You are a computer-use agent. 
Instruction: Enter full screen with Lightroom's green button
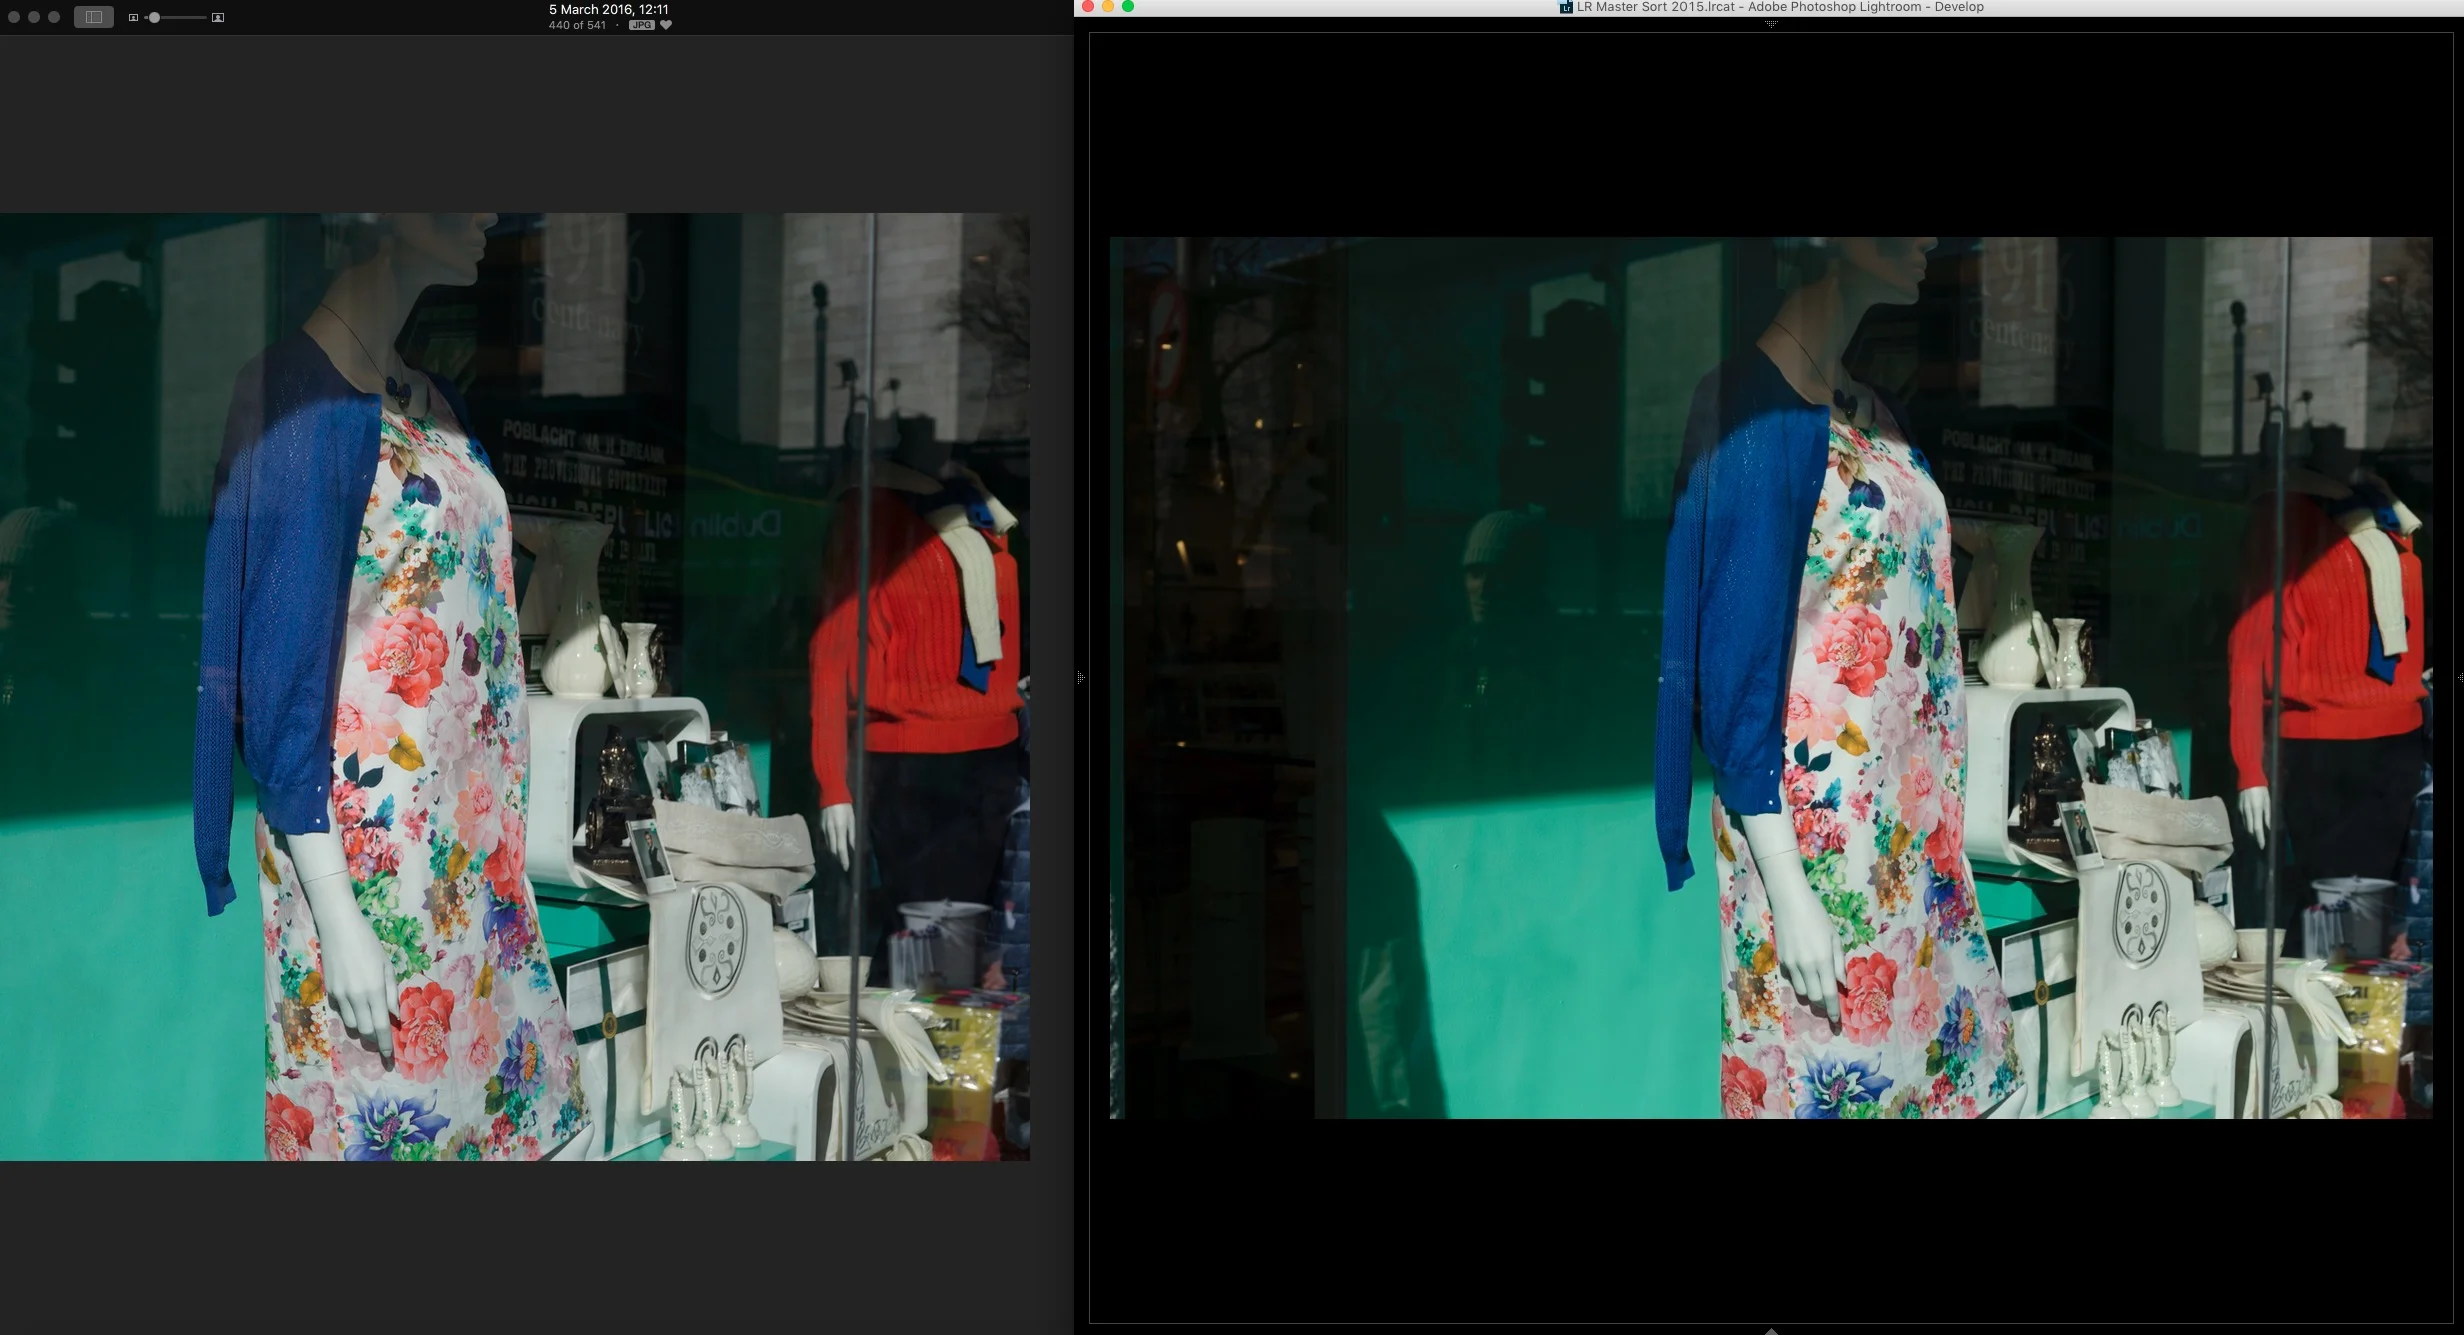coord(1128,6)
